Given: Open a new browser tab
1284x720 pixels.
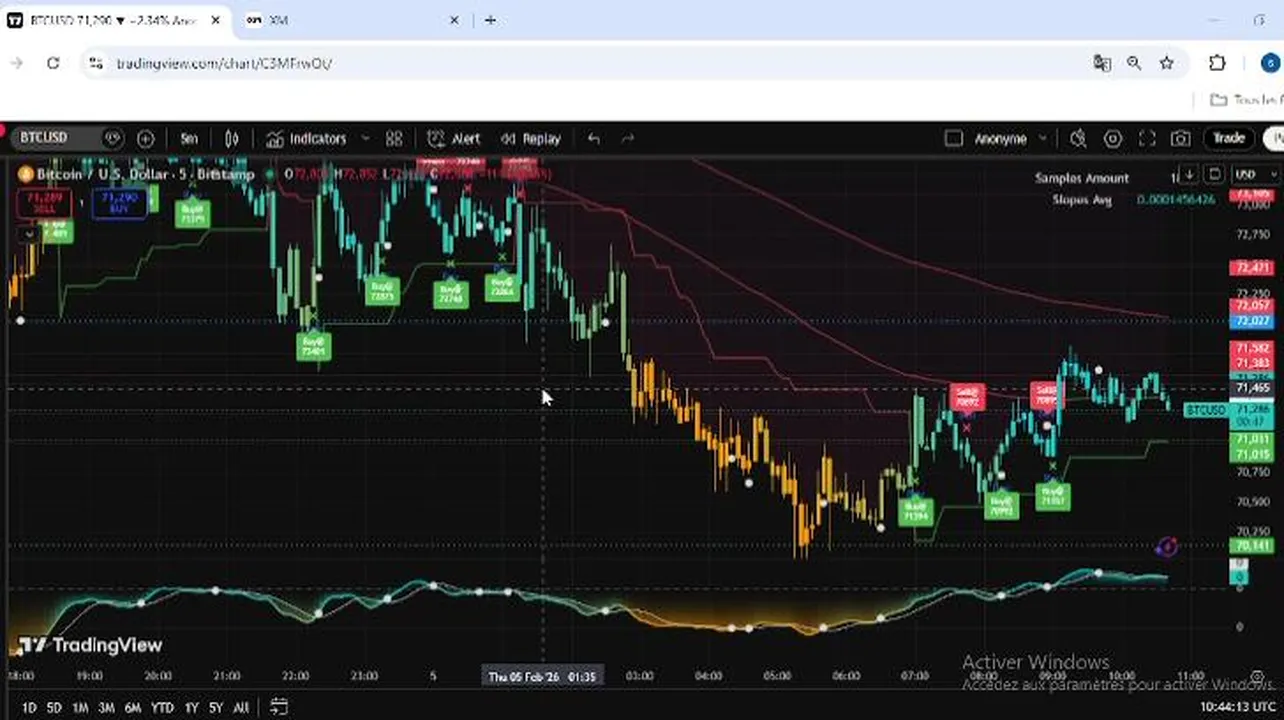Looking at the screenshot, I should point(490,20).
